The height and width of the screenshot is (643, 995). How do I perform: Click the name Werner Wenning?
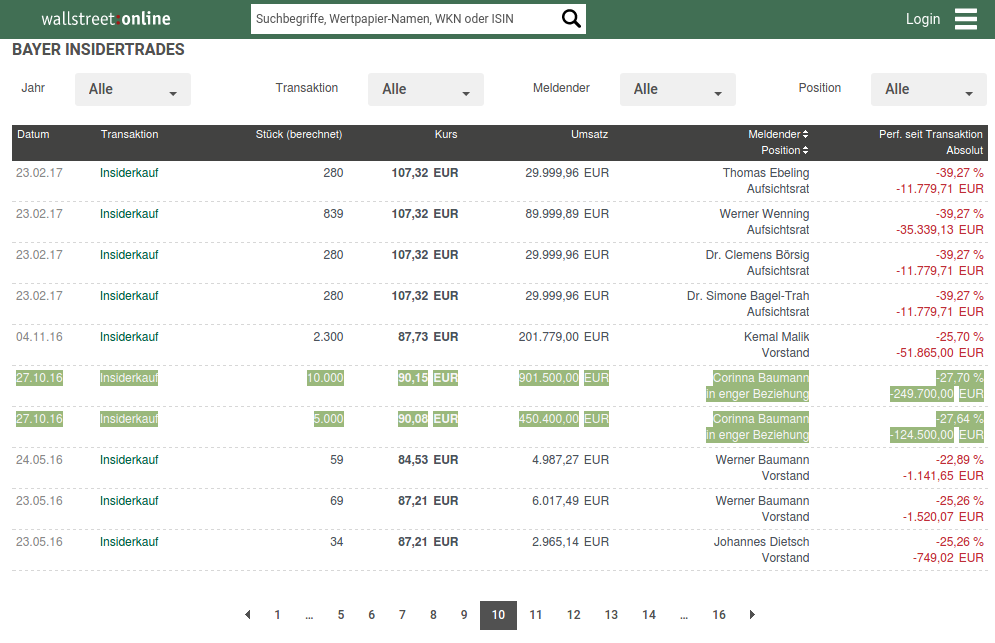(x=765, y=214)
